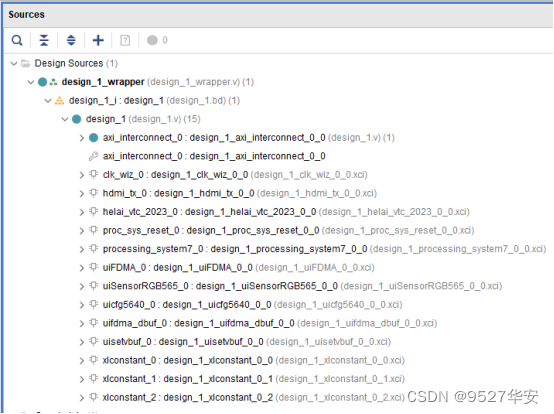Viewport: 554px width, 414px height.
Task: Click the block design icon beside design_1_i
Action: (x=59, y=101)
